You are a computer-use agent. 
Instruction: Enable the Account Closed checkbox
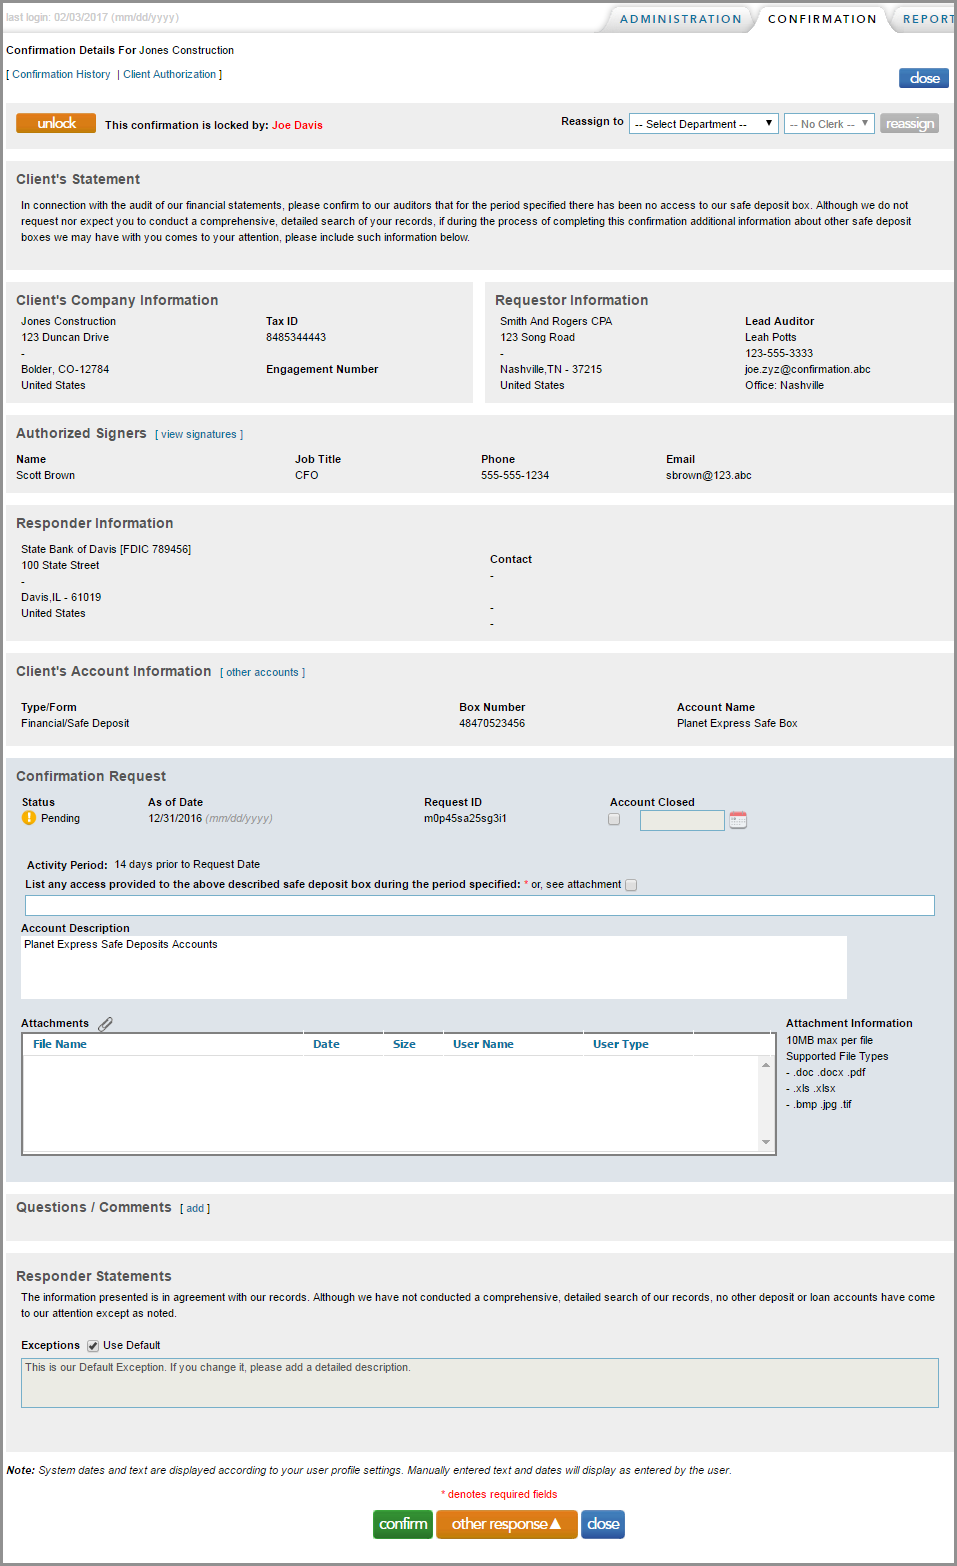[614, 819]
